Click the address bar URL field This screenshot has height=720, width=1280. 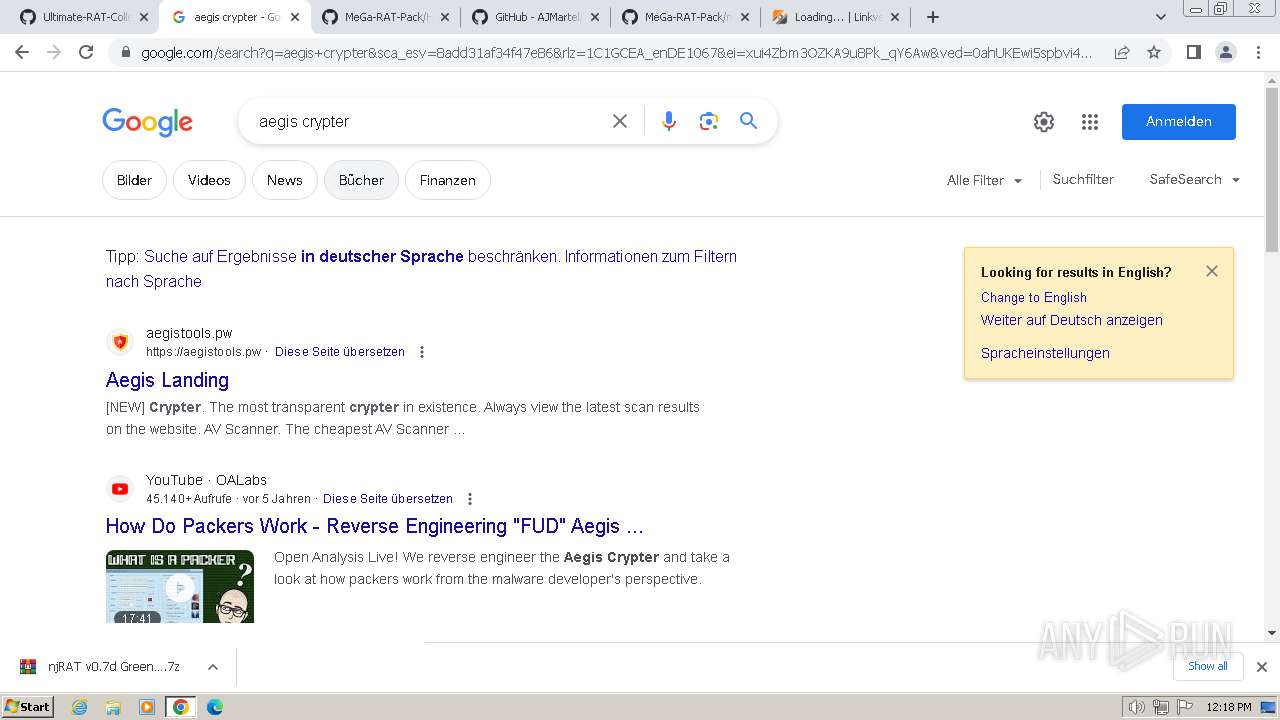pyautogui.click(x=618, y=52)
